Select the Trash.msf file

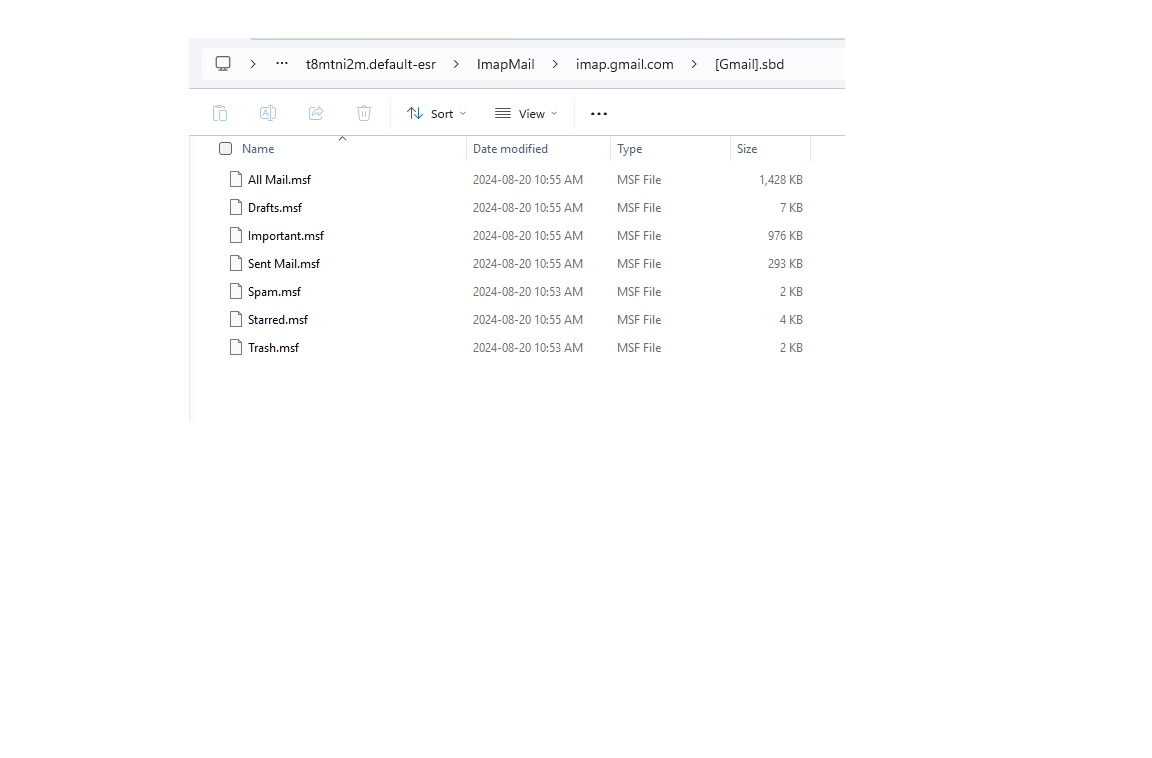pos(273,347)
